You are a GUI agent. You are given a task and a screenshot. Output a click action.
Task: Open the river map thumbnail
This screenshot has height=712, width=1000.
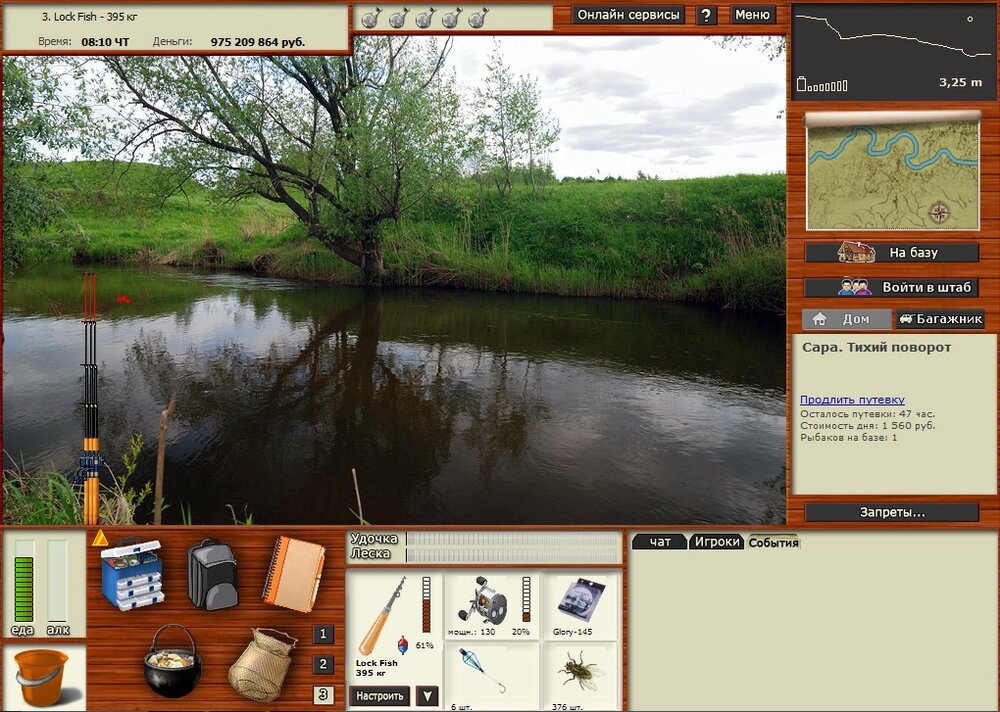pyautogui.click(x=892, y=172)
